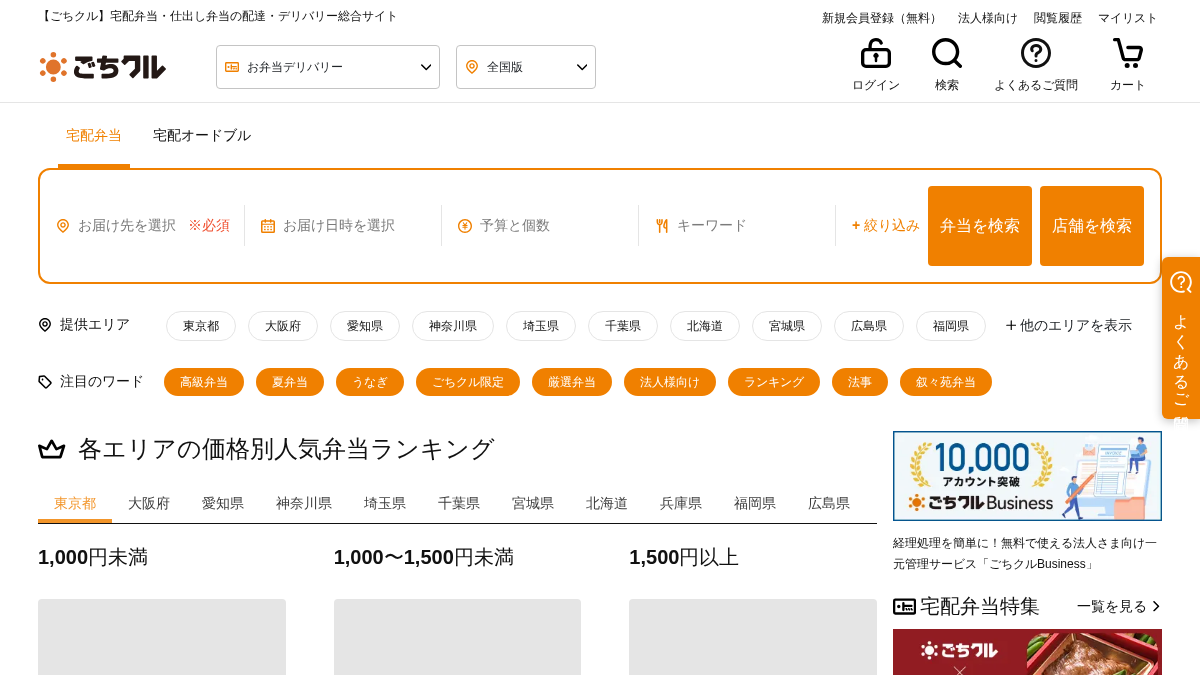Open the side よくあるご質問 floating tab
The image size is (1200, 675).
point(1181,338)
